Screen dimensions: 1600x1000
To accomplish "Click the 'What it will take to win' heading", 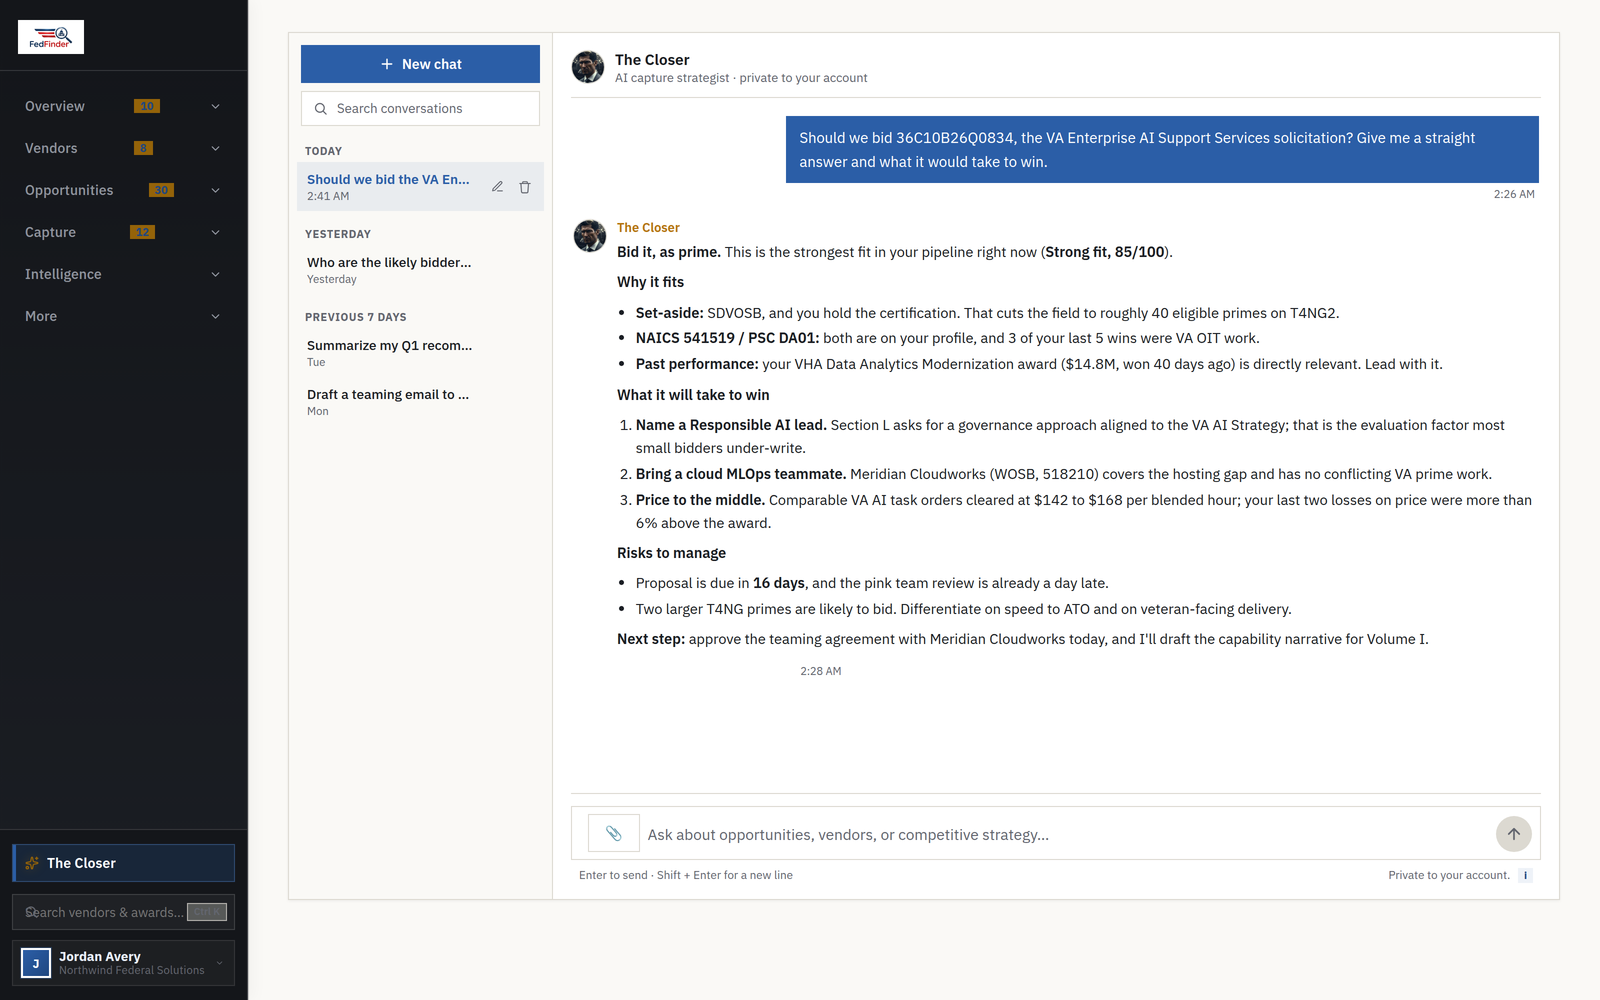I will [693, 395].
